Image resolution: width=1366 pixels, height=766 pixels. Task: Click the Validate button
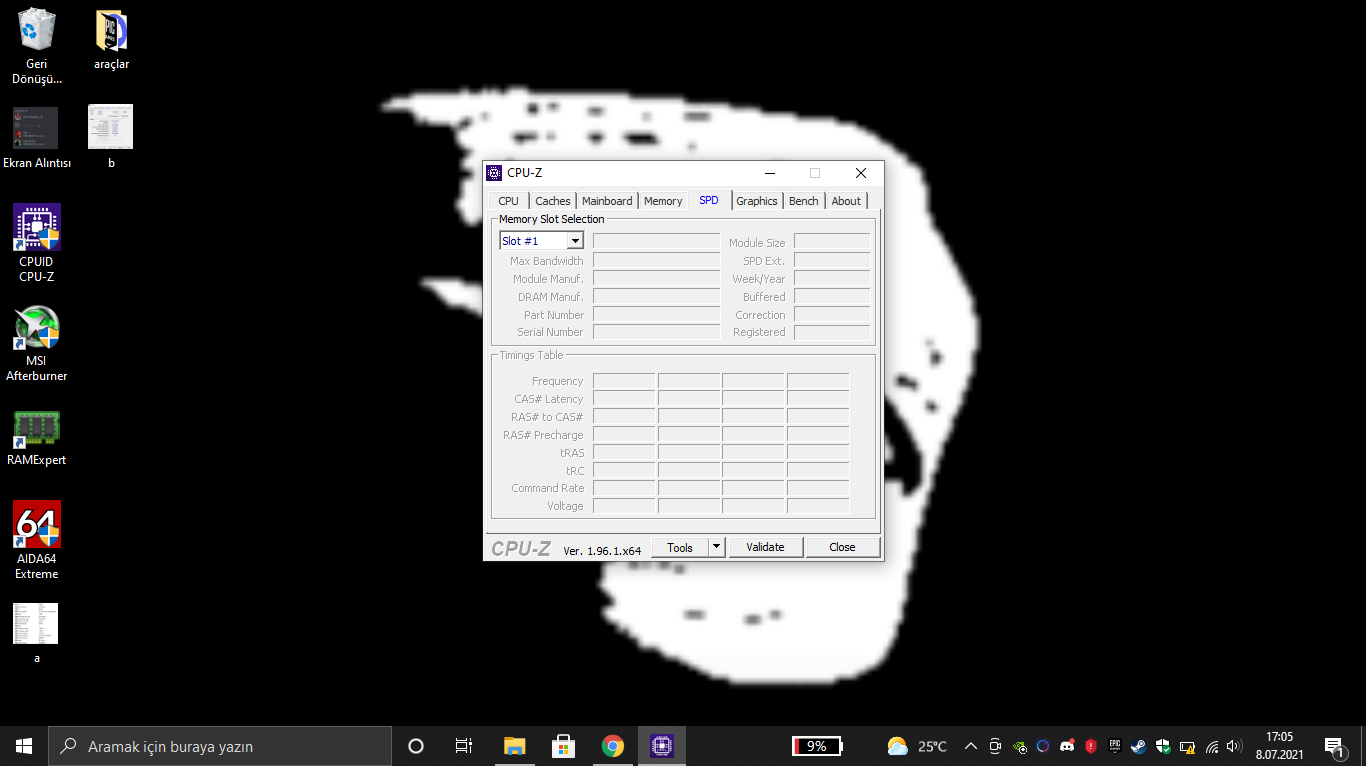coord(765,546)
